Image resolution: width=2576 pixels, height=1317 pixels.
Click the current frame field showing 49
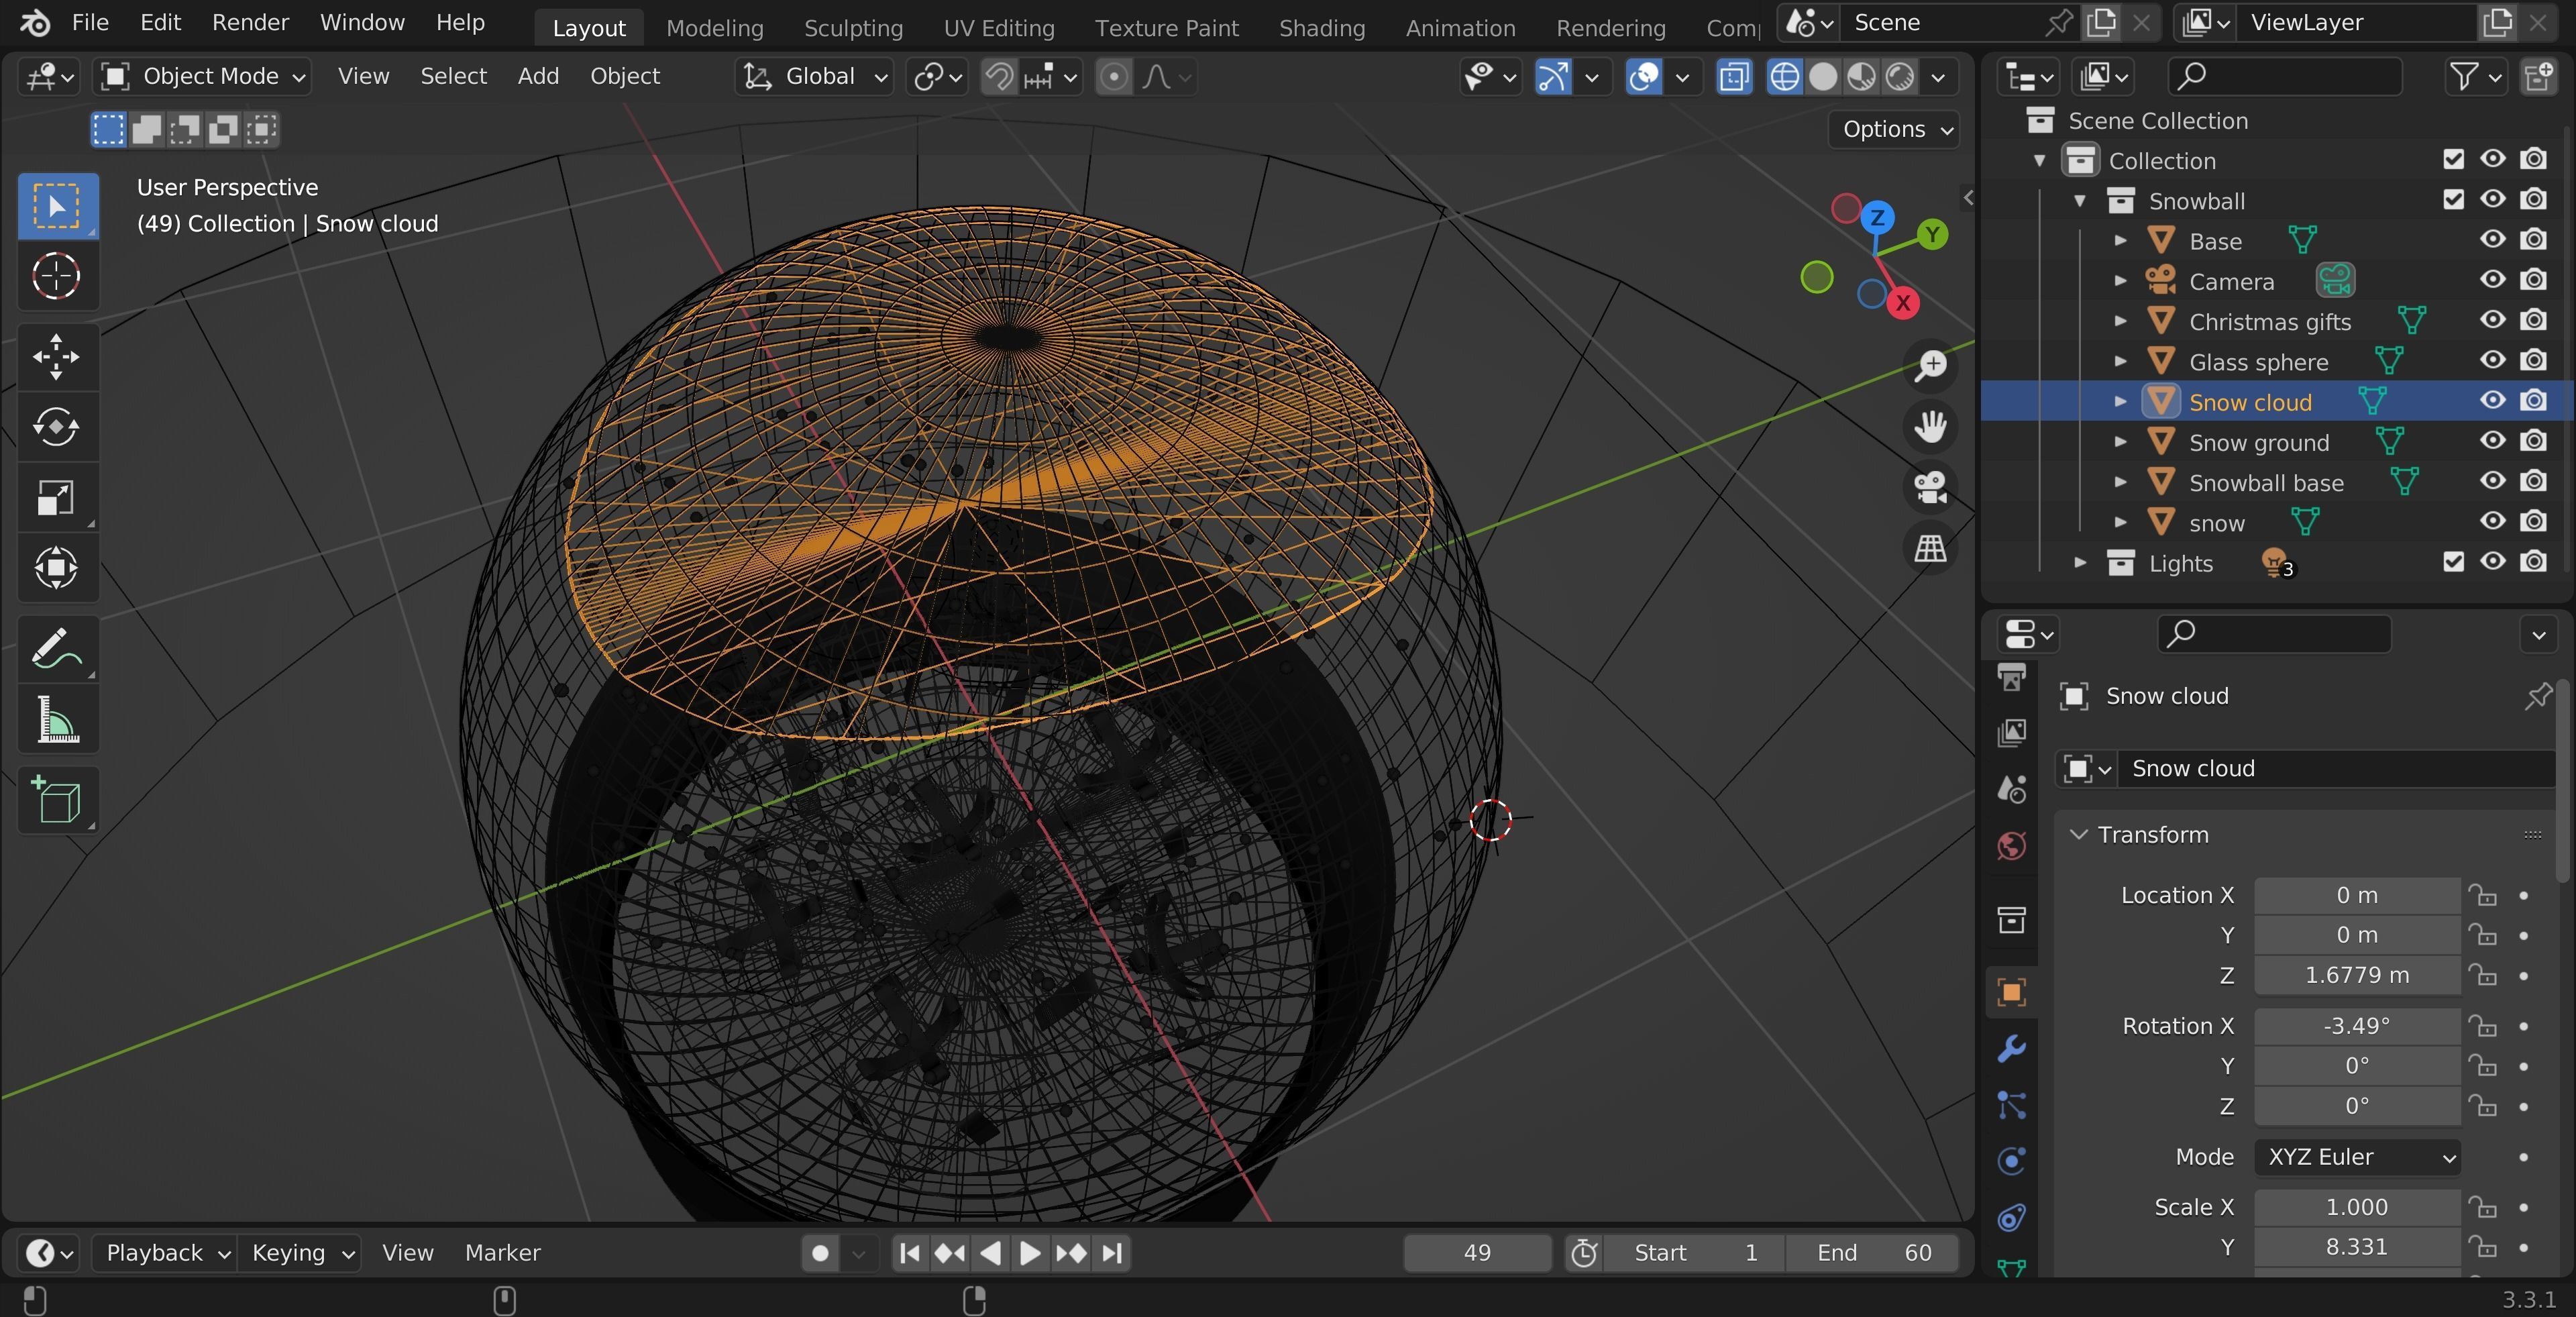[1477, 1253]
